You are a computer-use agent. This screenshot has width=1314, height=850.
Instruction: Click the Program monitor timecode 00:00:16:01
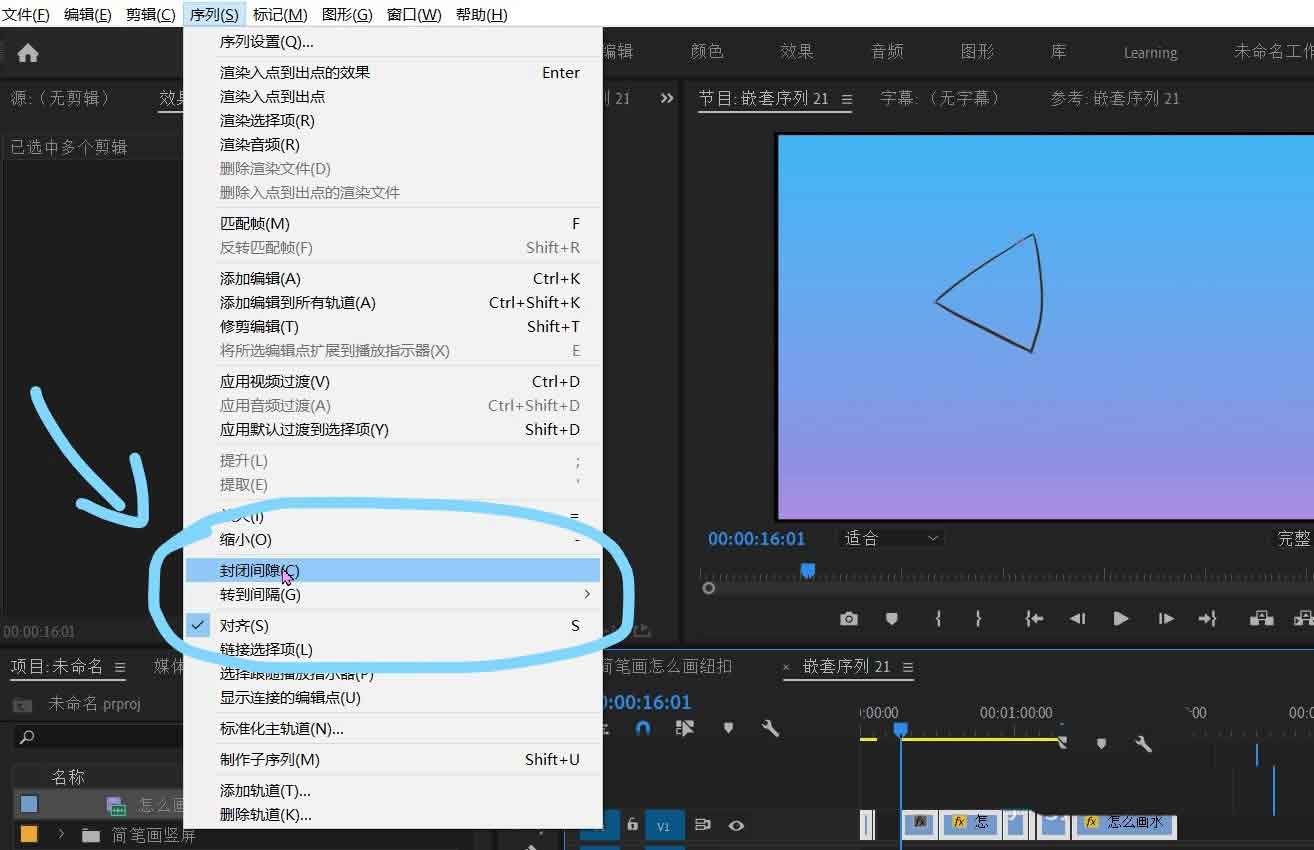point(756,538)
